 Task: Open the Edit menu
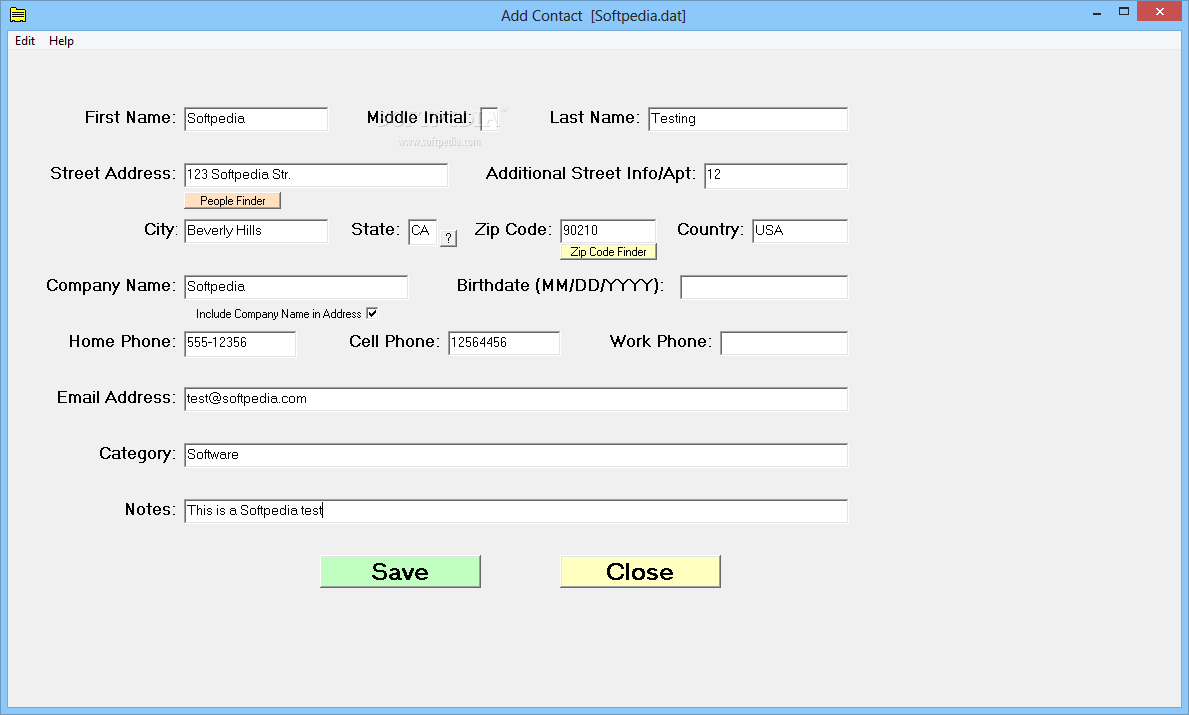click(x=25, y=41)
